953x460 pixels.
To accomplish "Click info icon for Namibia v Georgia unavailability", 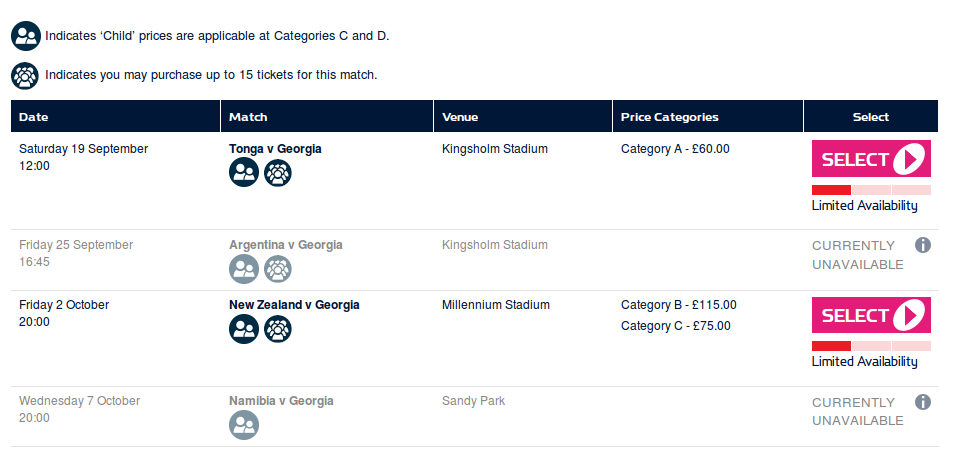I will 923,402.
